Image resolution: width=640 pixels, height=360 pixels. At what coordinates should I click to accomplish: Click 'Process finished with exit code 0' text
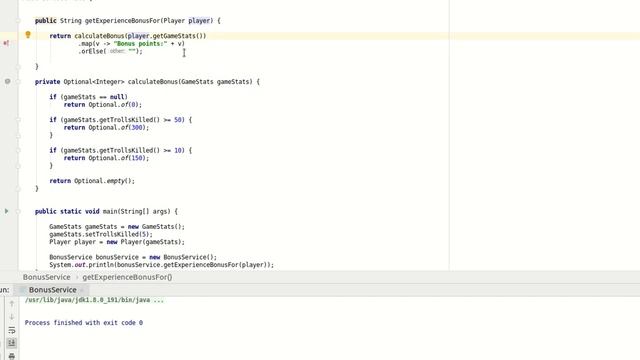point(84,322)
